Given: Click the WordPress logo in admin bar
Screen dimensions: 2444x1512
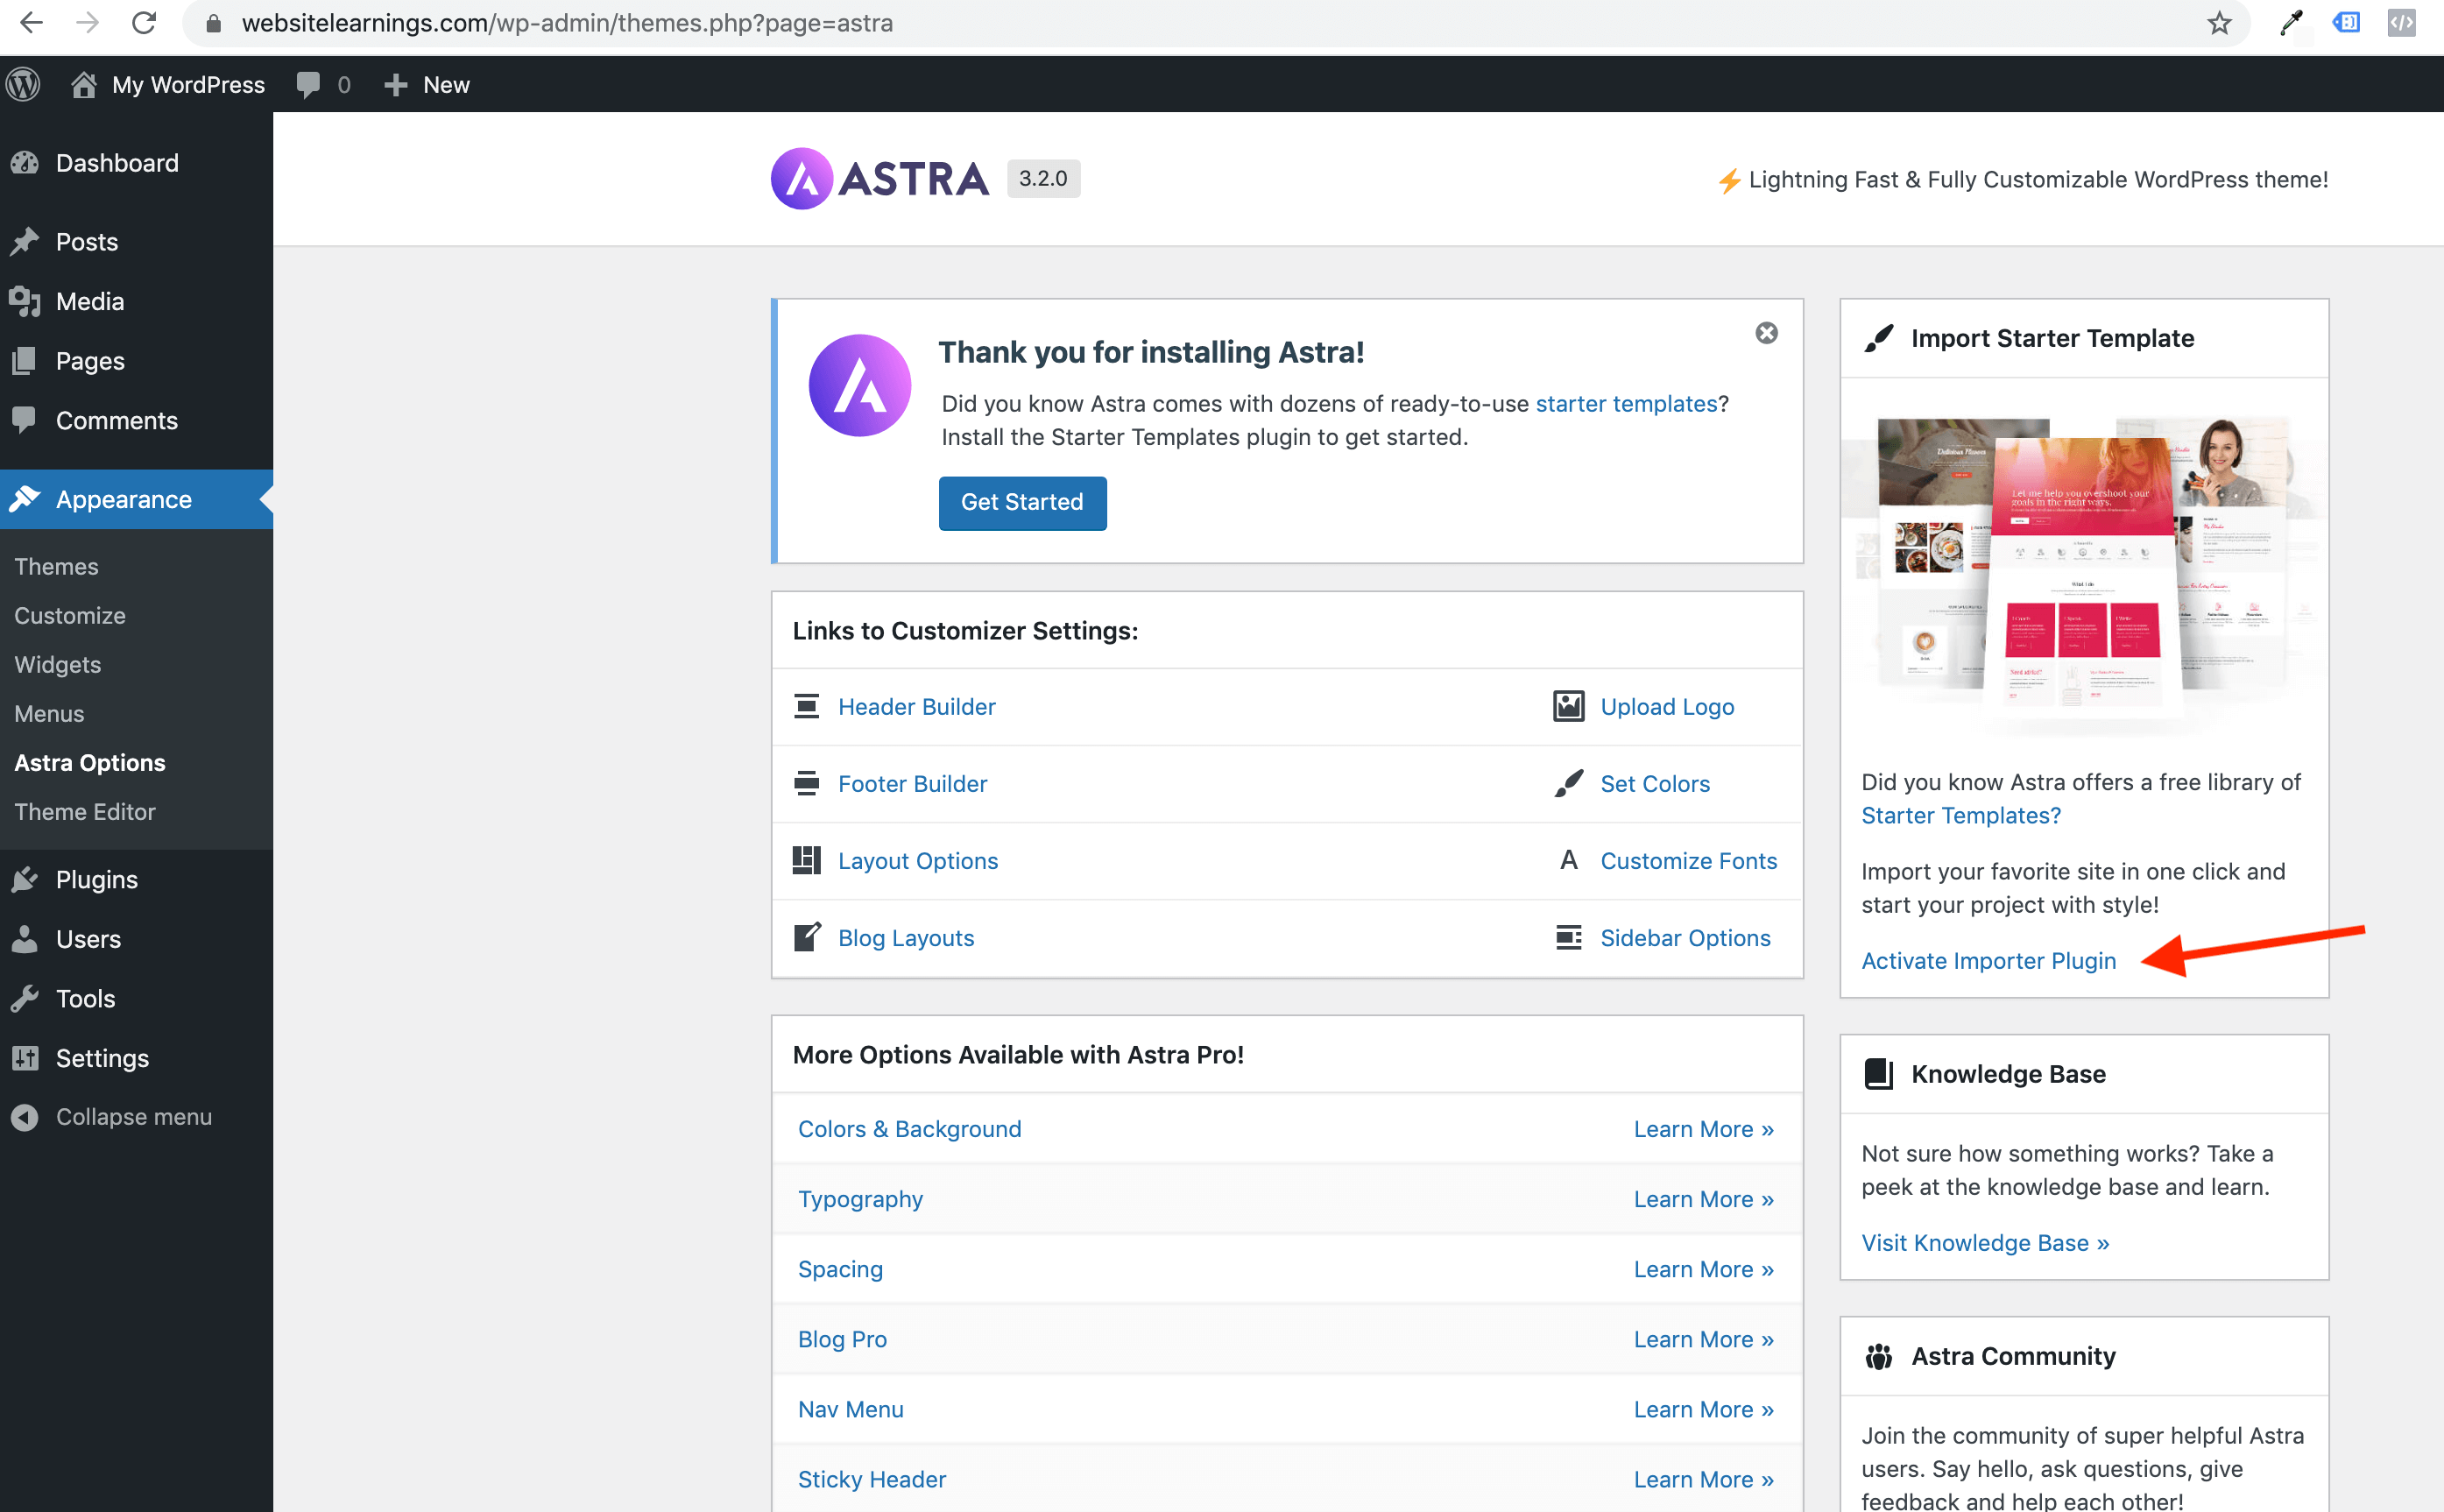Looking at the screenshot, I should click(24, 84).
